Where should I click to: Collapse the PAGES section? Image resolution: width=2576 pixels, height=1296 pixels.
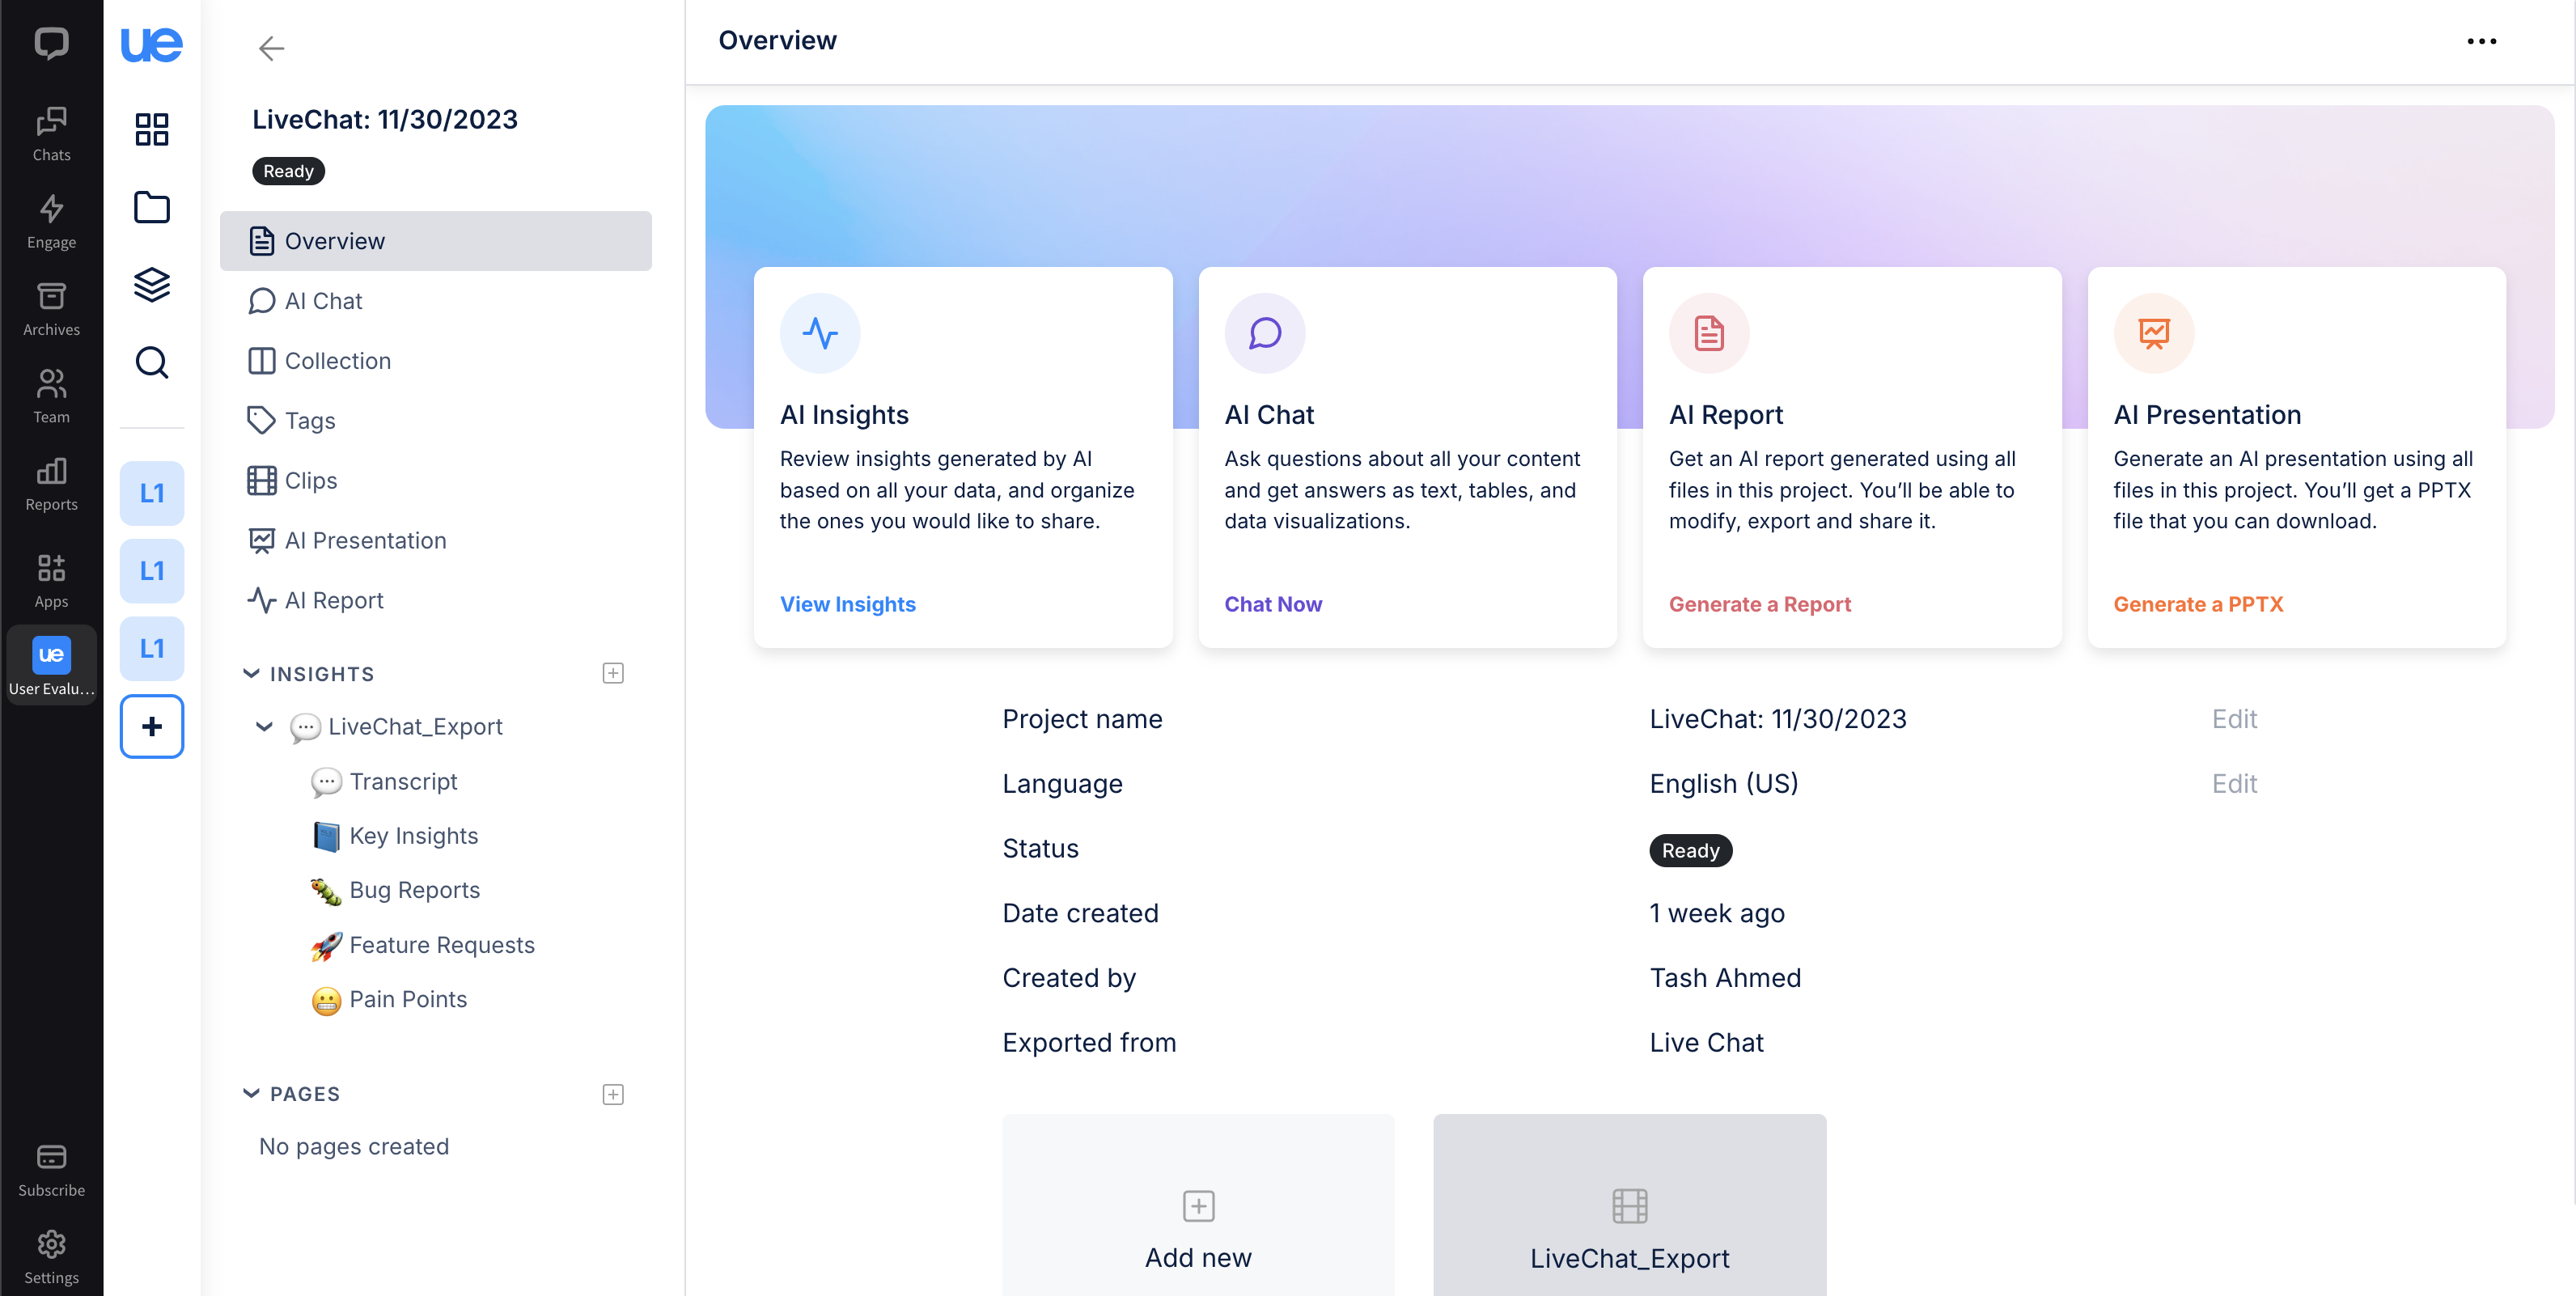[x=251, y=1093]
